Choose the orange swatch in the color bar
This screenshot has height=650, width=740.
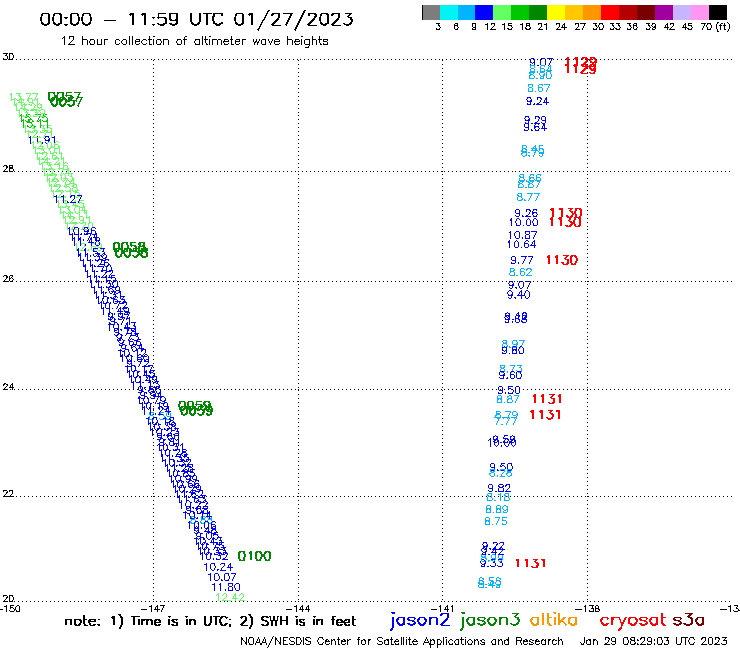[x=592, y=12]
